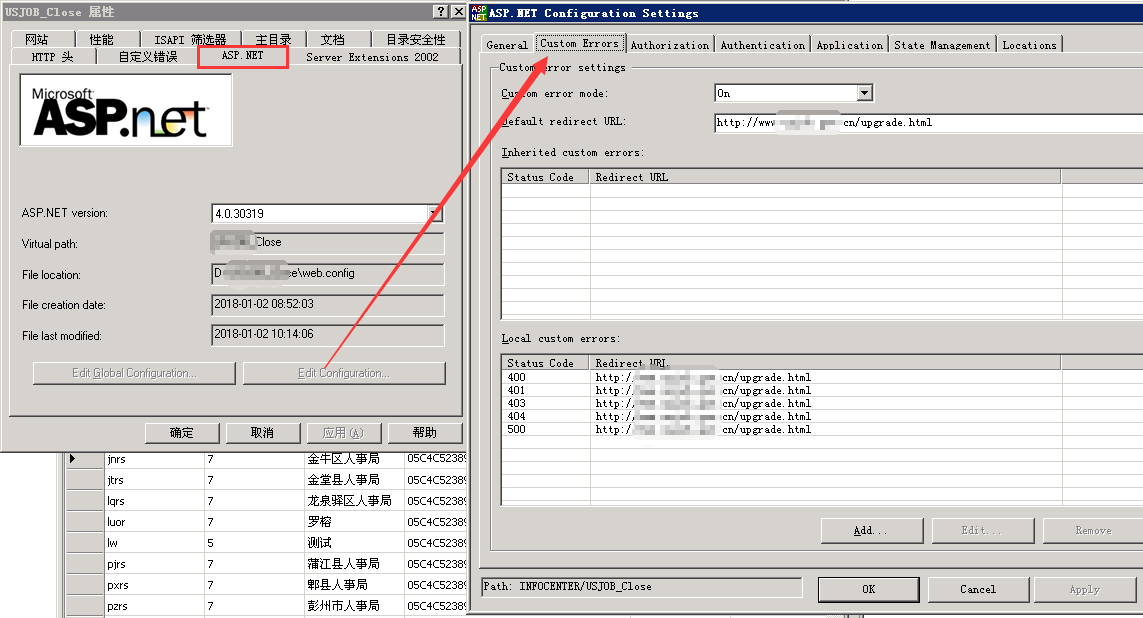Click the Add... button
1143x618 pixels.
click(x=872, y=531)
